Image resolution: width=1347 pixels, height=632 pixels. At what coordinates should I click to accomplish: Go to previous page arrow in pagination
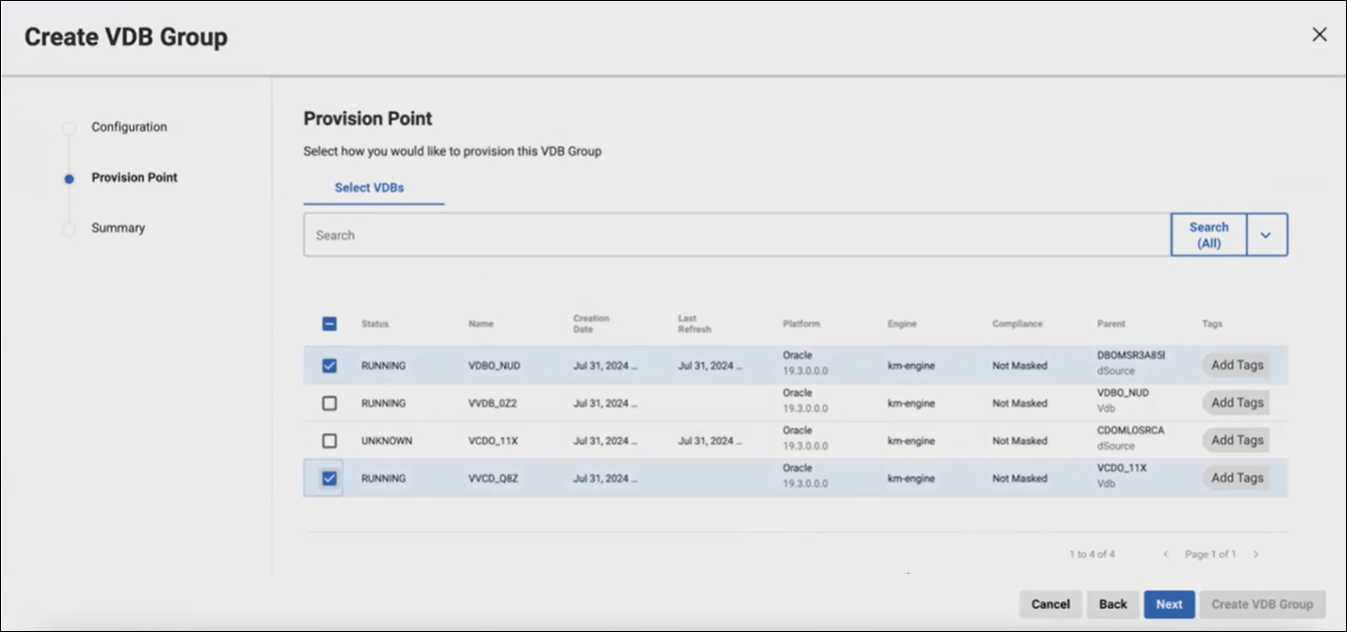tap(1165, 554)
